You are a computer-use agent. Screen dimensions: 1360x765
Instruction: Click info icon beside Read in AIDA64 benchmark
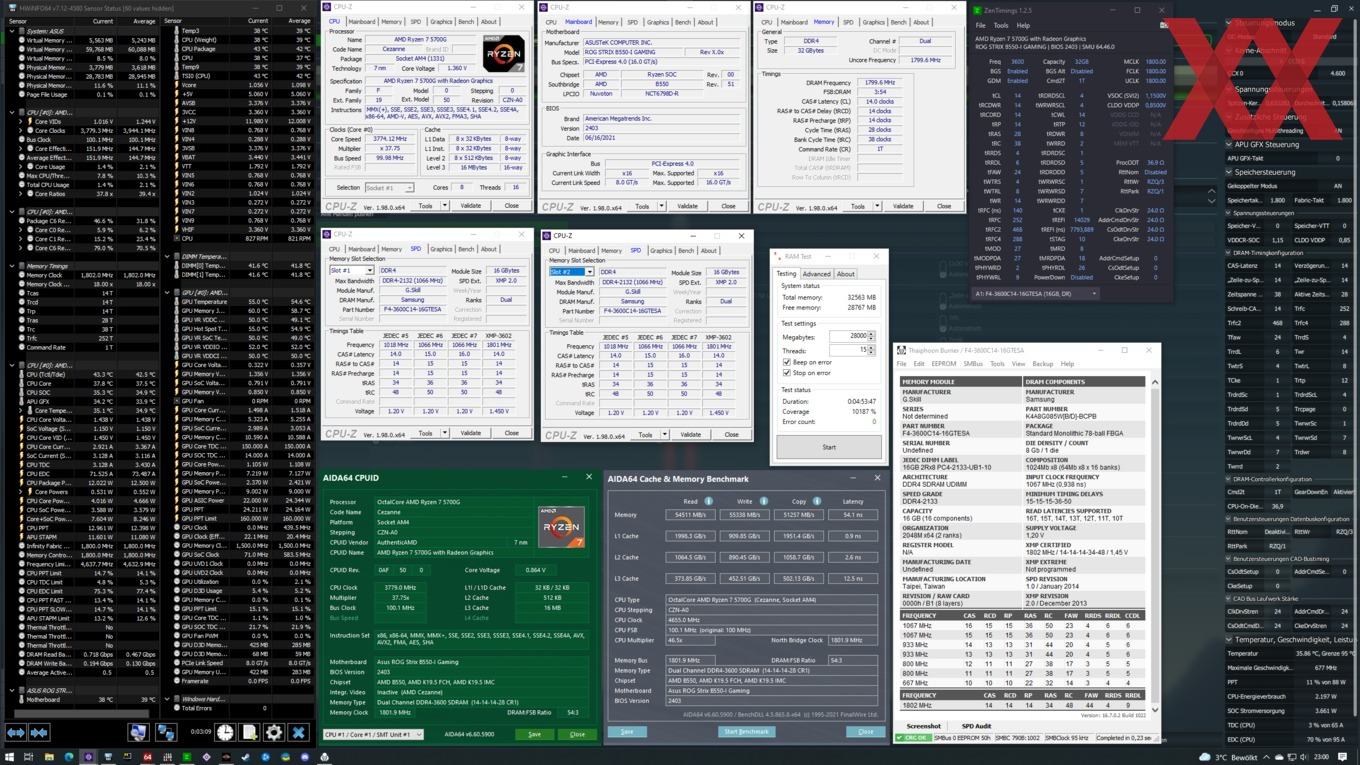(x=708, y=501)
